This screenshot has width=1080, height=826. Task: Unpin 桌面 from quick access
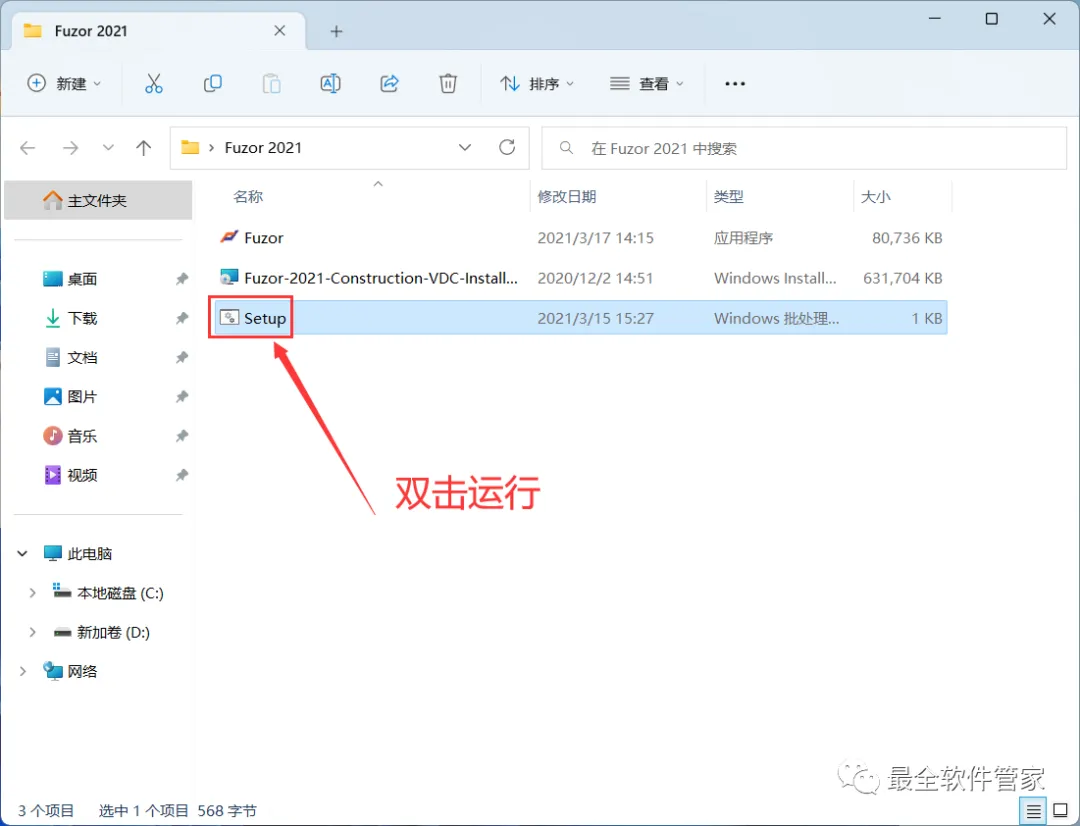[x=182, y=278]
